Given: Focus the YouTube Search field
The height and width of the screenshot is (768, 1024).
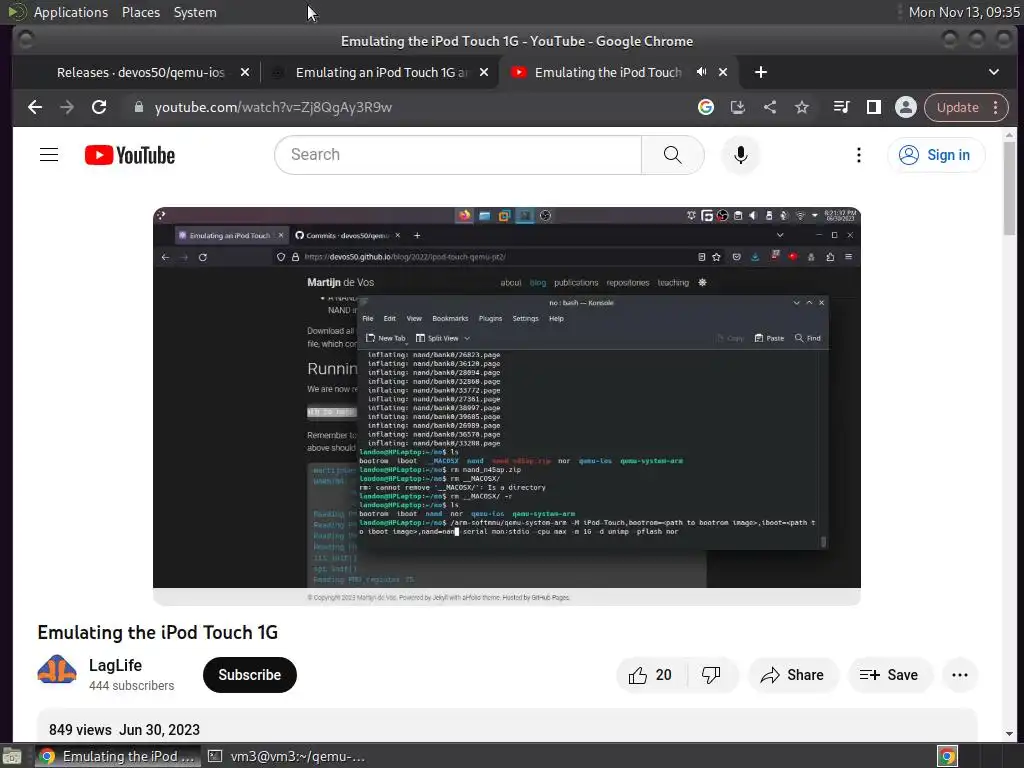Looking at the screenshot, I should [458, 155].
